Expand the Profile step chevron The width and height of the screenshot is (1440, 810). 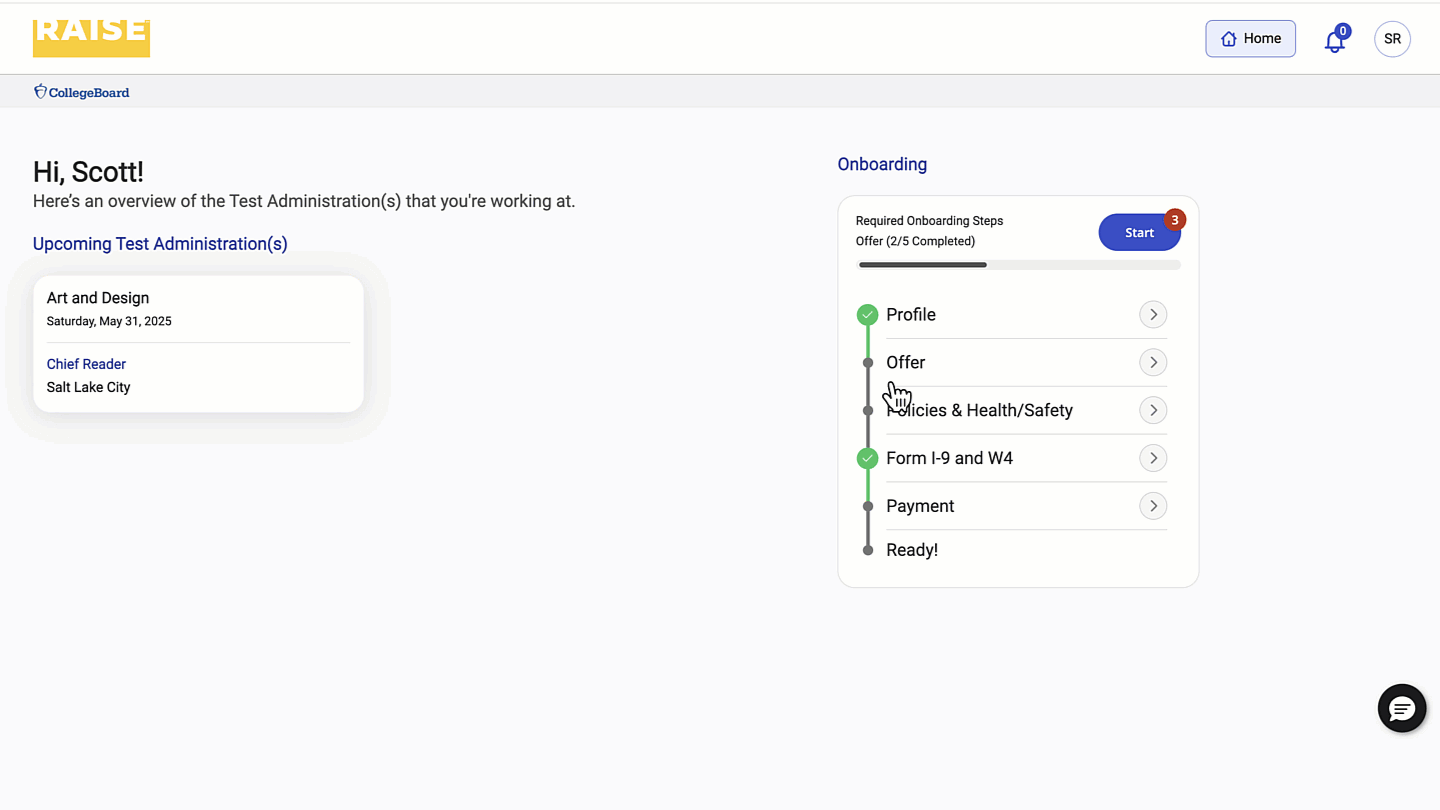[1152, 315]
